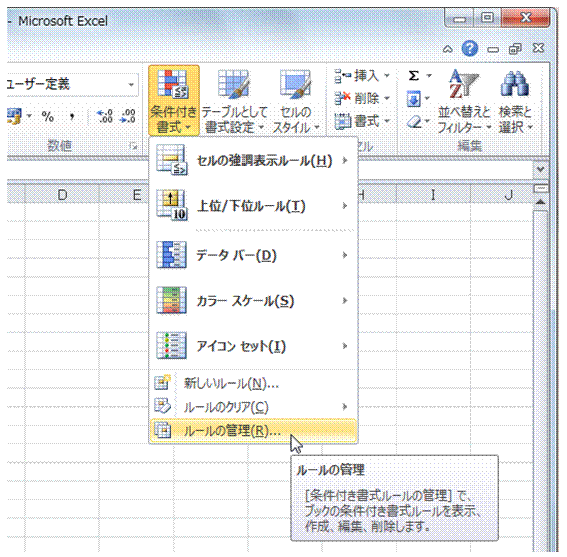Image resolution: width=567 pixels, height=557 pixels.
Task: Click the AutoSum sigma icon
Action: [x=414, y=76]
